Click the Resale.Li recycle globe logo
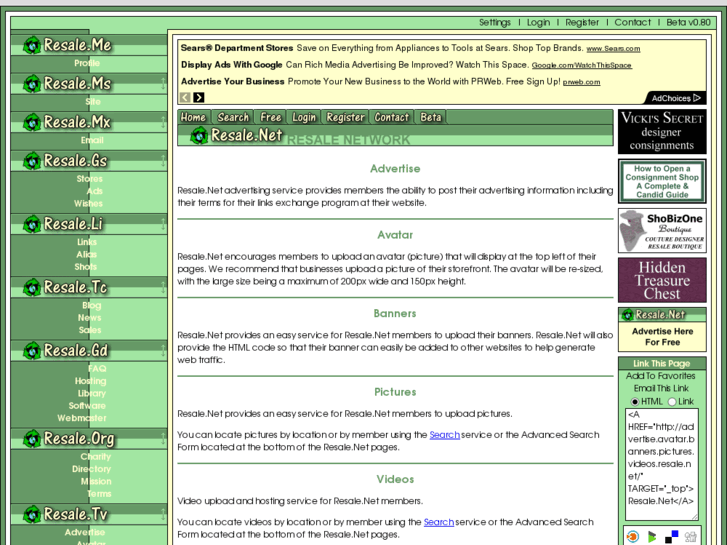727x545 pixels. click(x=32, y=224)
